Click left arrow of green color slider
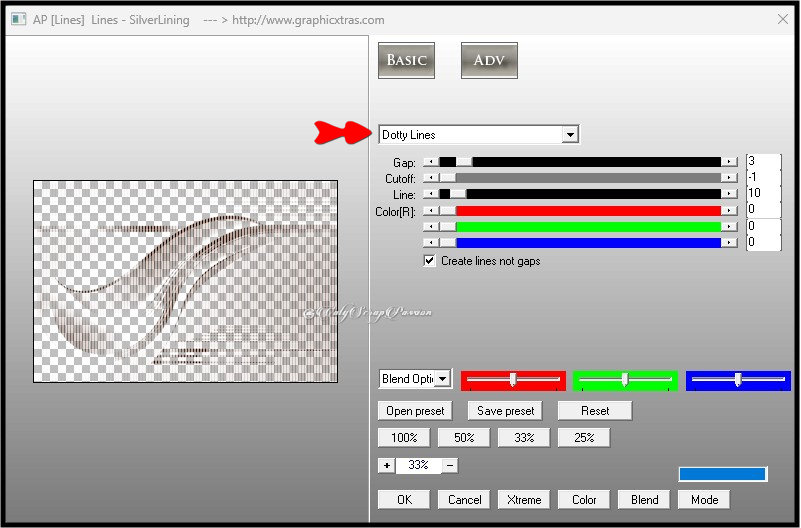This screenshot has height=528, width=801. [430, 227]
